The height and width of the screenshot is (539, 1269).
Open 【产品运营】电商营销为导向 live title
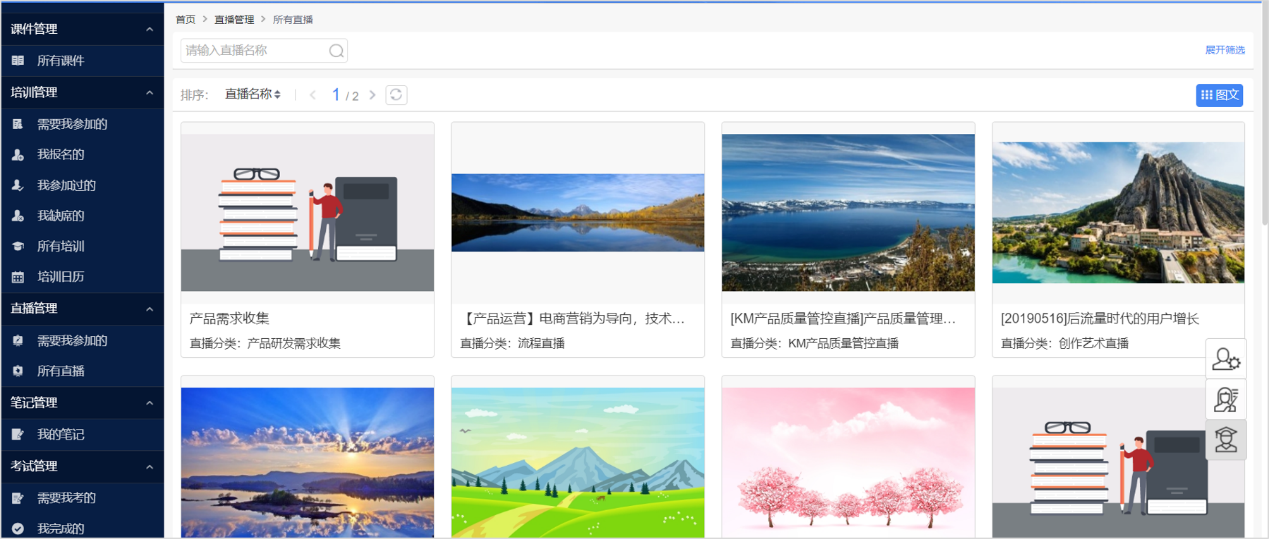(574, 319)
